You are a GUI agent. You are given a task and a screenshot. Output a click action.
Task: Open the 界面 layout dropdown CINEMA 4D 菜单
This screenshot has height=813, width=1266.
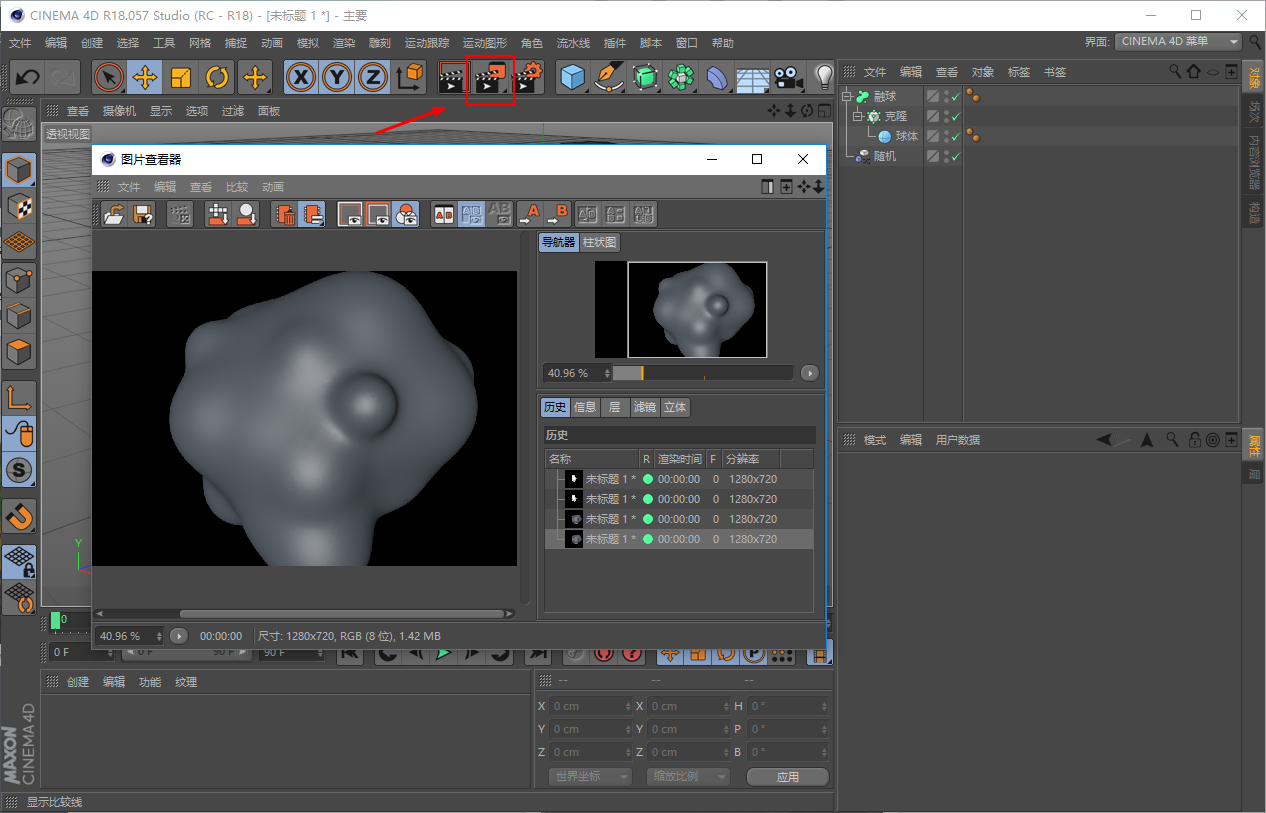pyautogui.click(x=1180, y=42)
